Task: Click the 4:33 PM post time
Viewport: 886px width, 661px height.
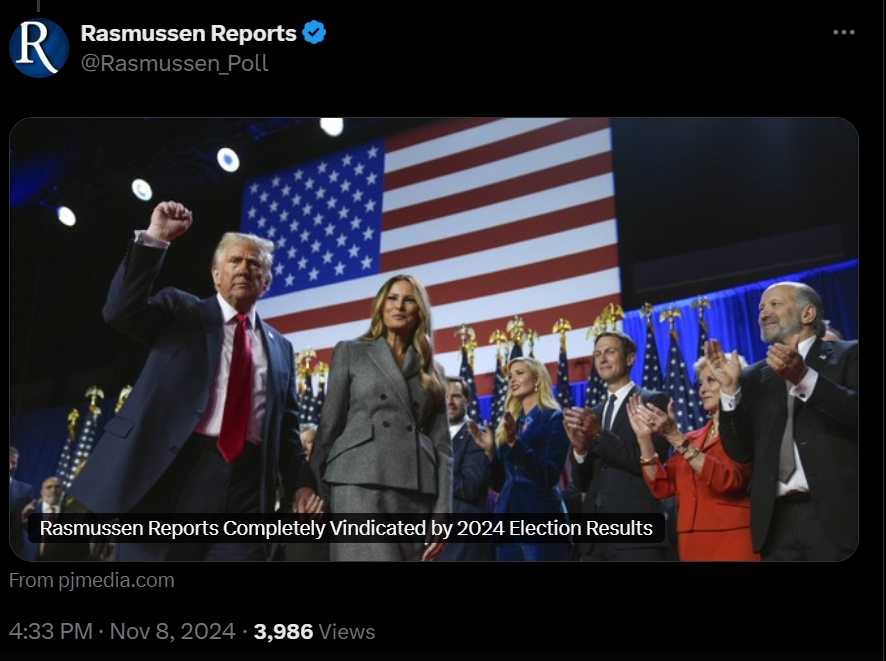Action: point(51,631)
